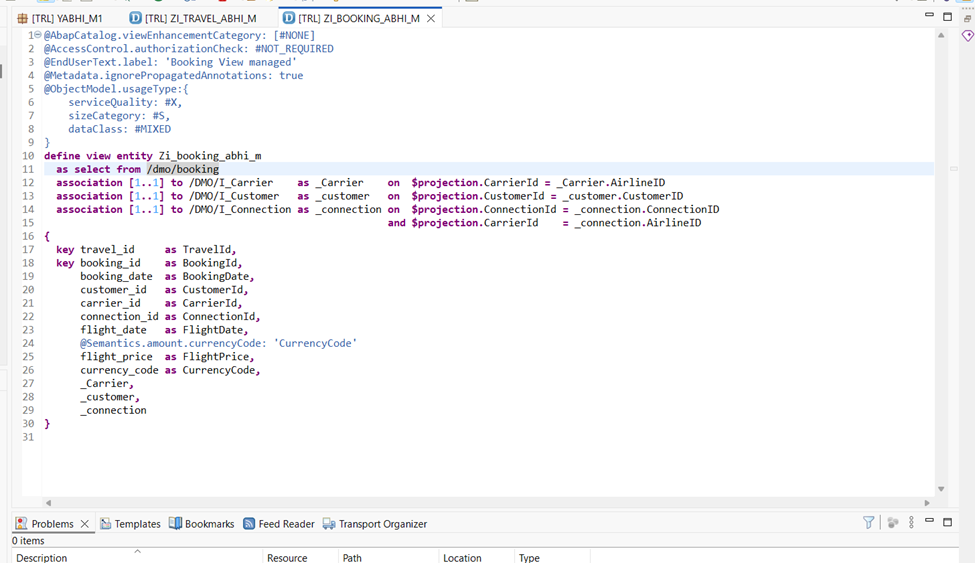
Task: Click '_Carrier.AirlineID' in line 12
Action: coord(611,183)
